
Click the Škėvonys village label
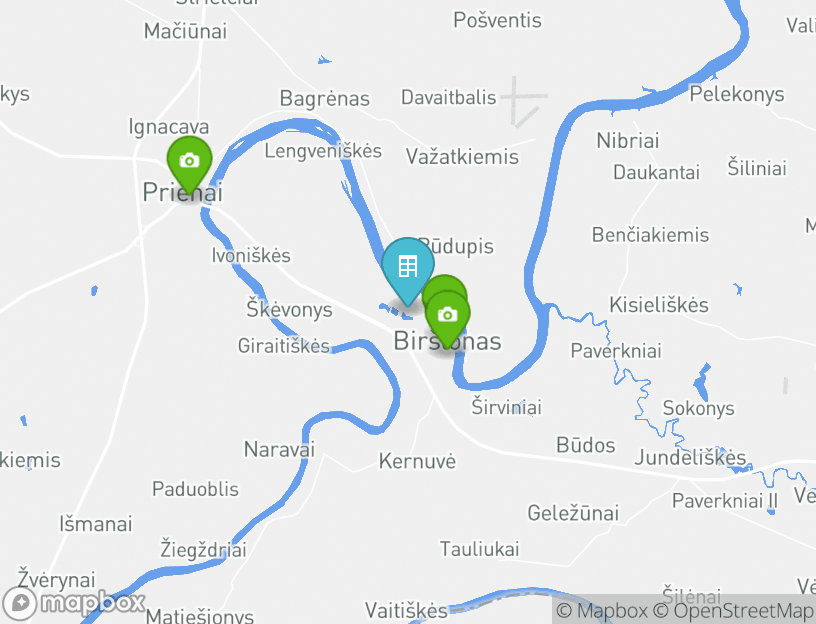coord(289,309)
